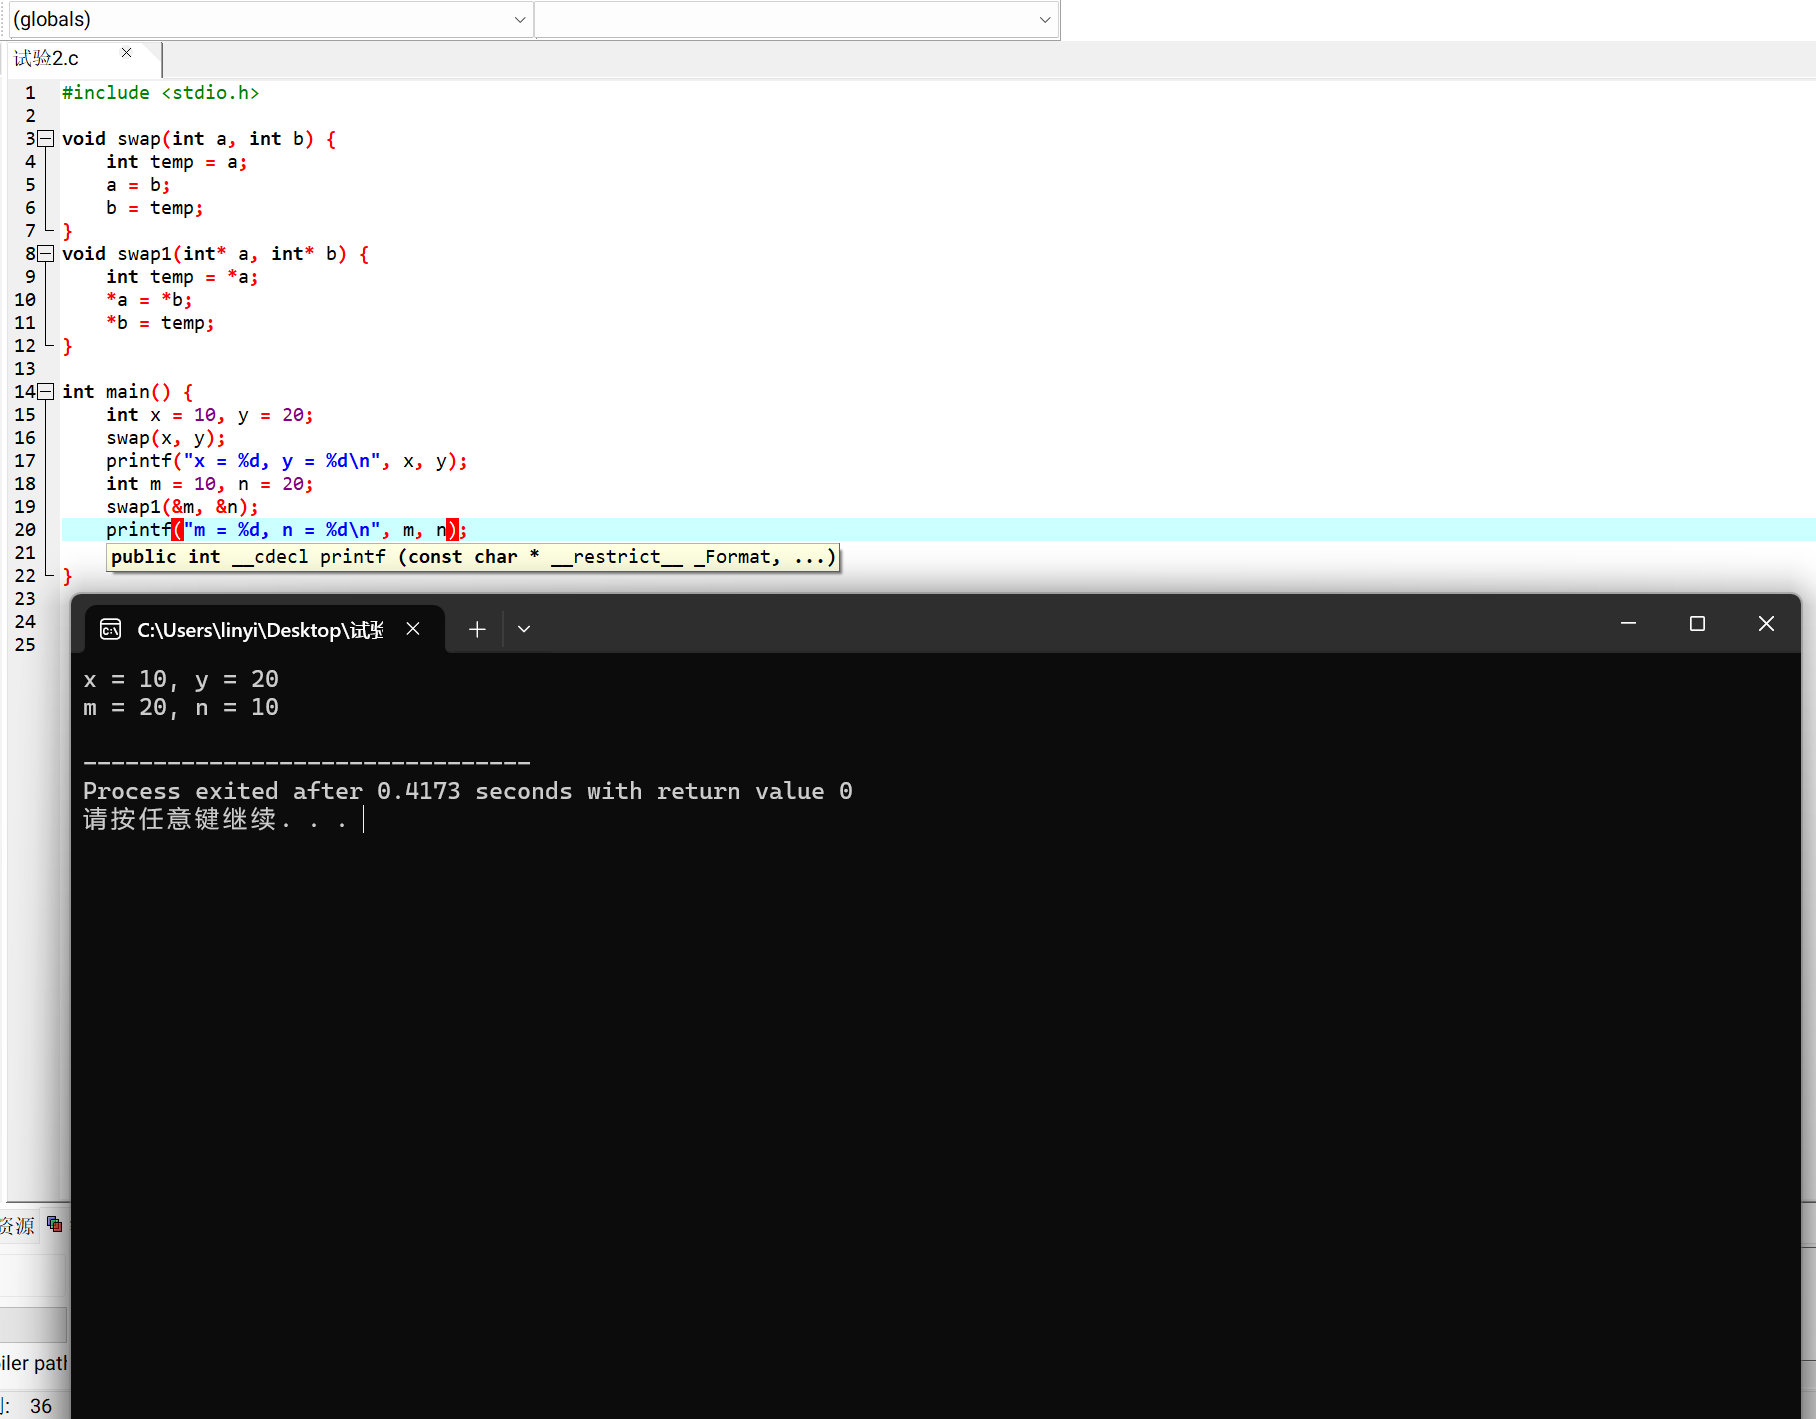Collapse the swap function fold at line 3
This screenshot has height=1419, width=1816.
tap(45, 139)
